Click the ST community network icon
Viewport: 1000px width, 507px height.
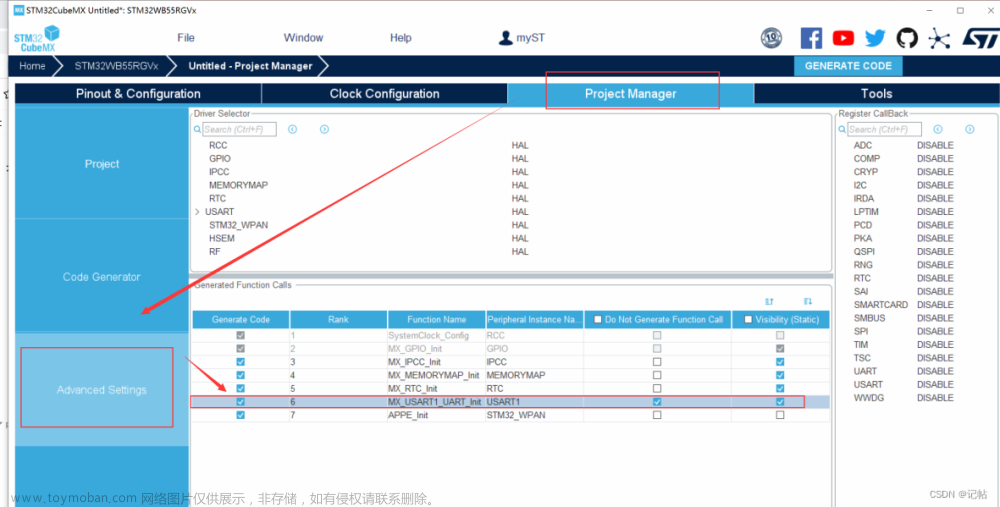pyautogui.click(x=939, y=38)
